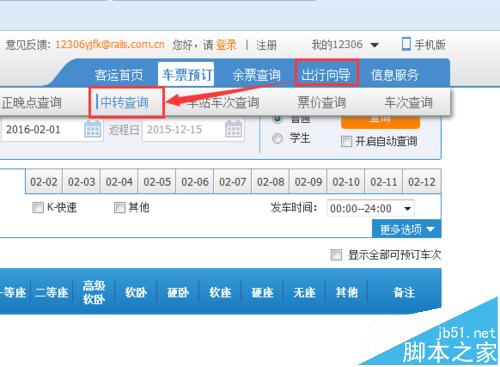
Task: Select the 学生 radio button
Action: coord(277,138)
